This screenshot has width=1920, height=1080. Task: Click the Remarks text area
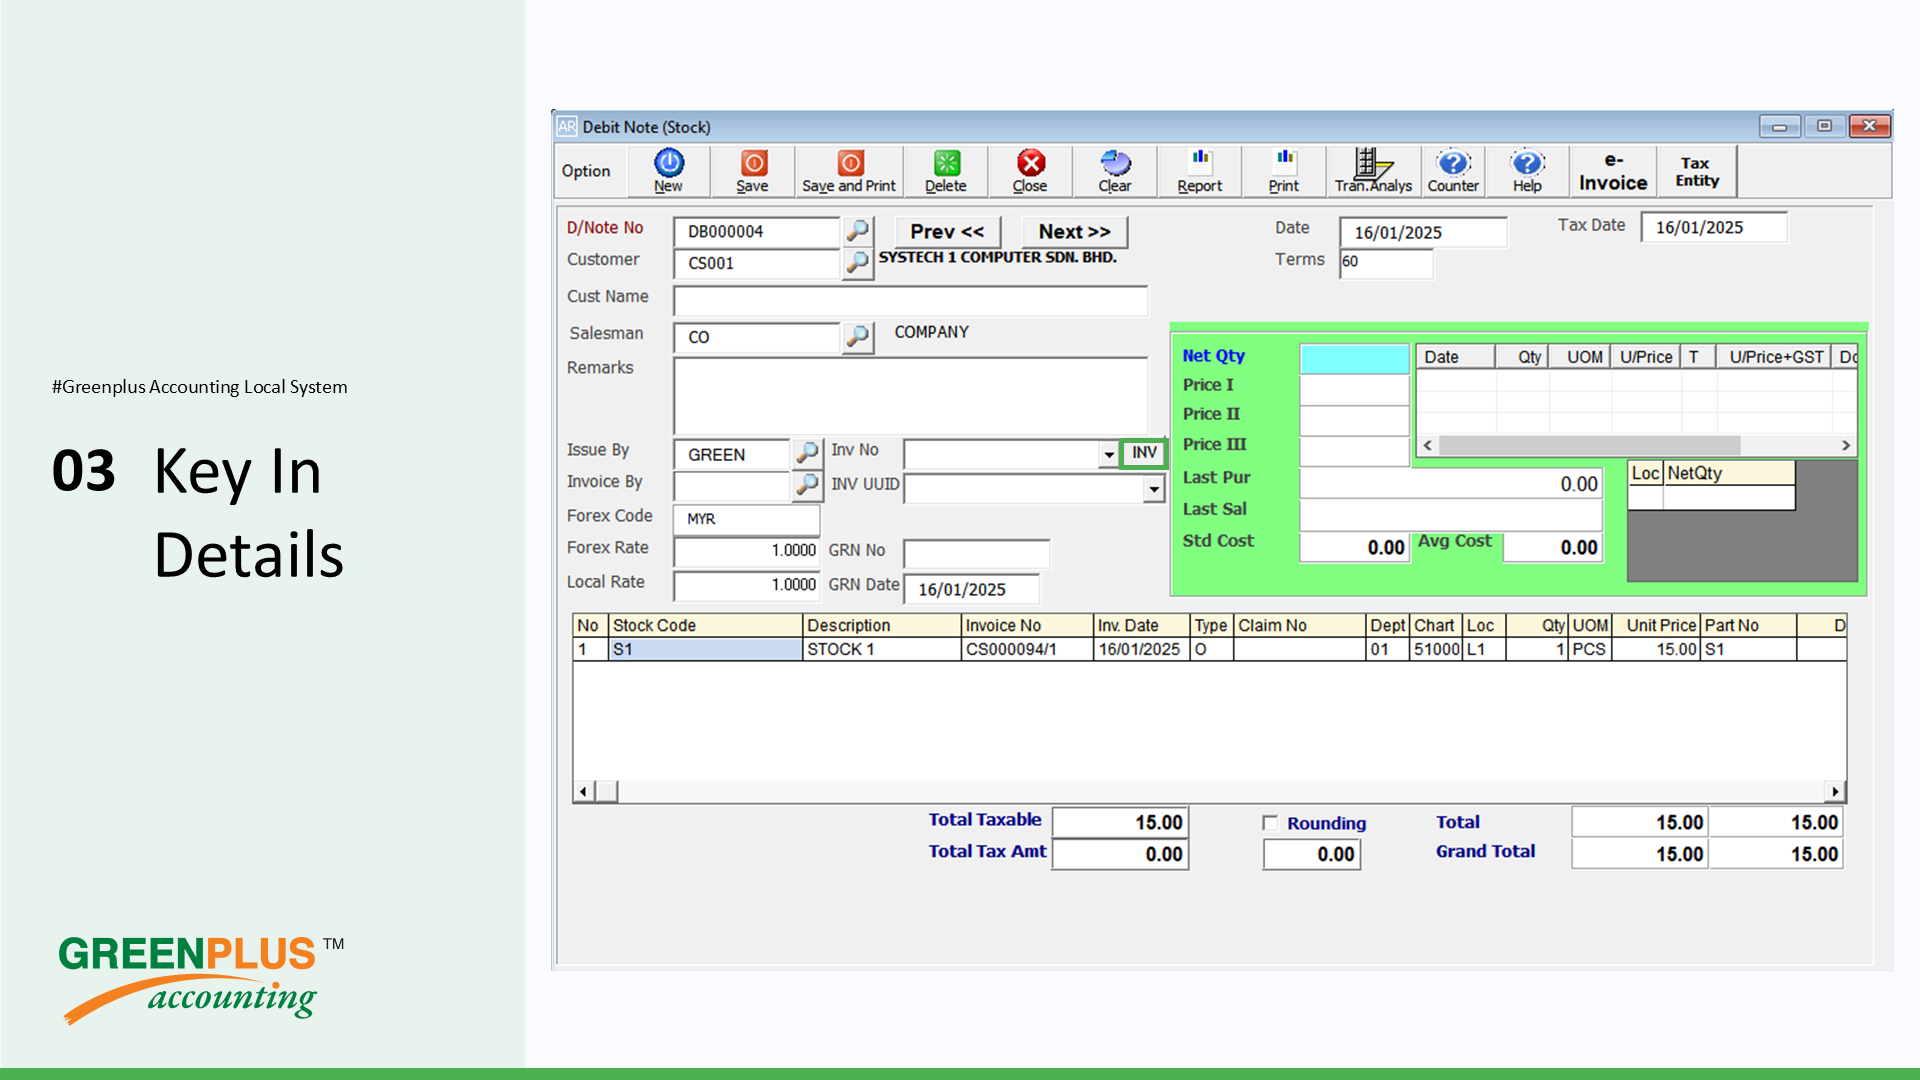pyautogui.click(x=910, y=396)
